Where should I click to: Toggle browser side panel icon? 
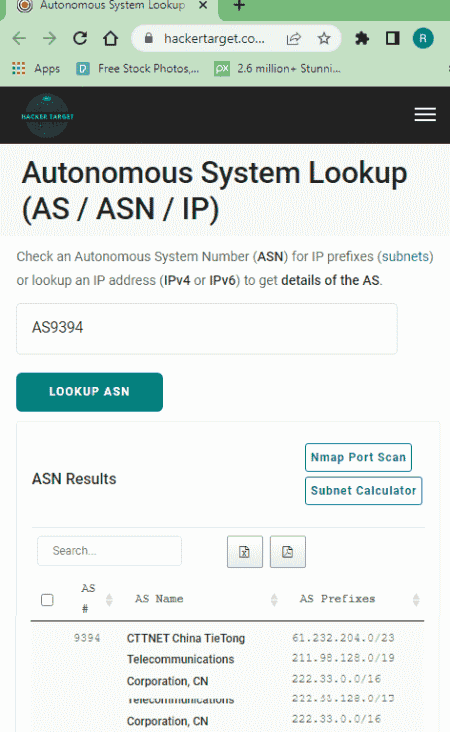click(393, 38)
